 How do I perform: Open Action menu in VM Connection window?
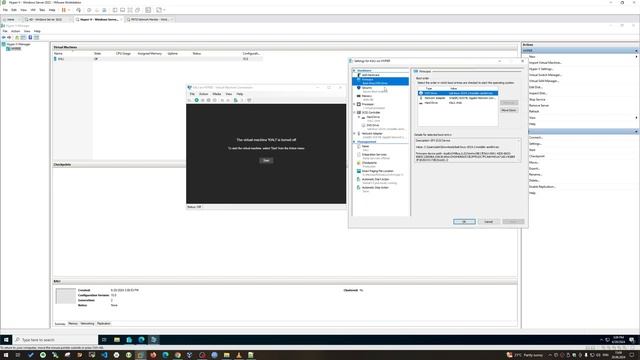tap(203, 94)
